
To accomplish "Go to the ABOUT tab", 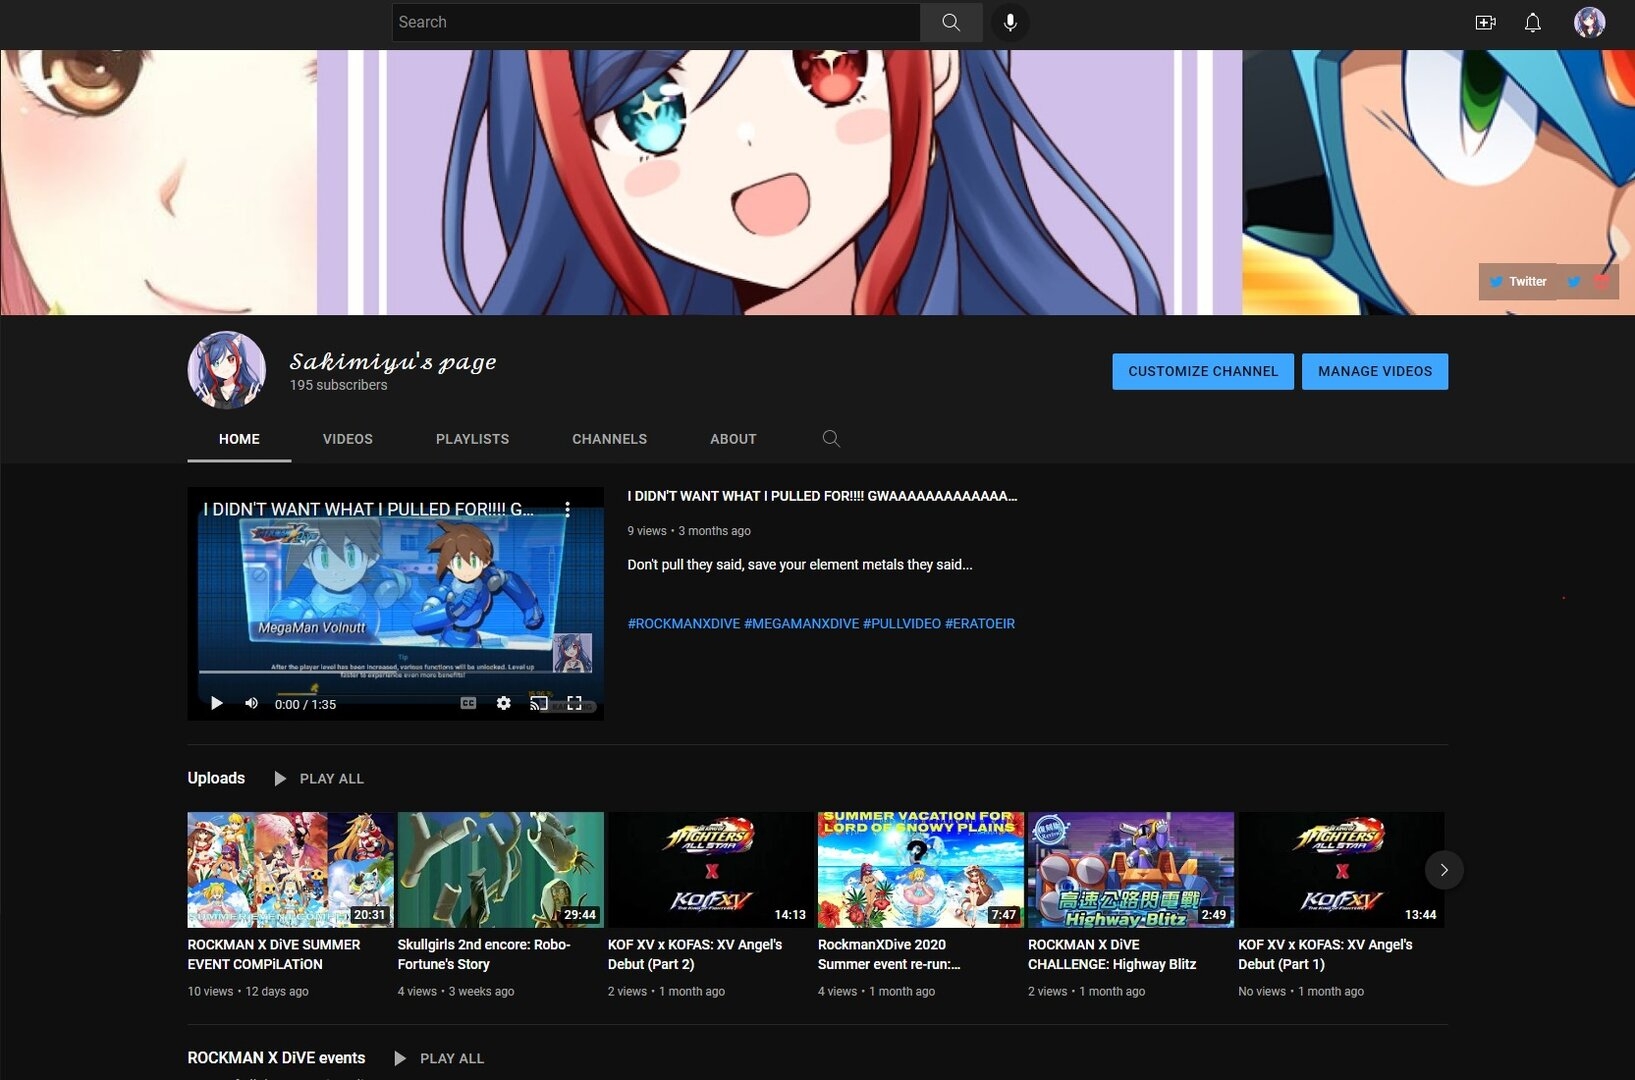I will click(x=733, y=439).
